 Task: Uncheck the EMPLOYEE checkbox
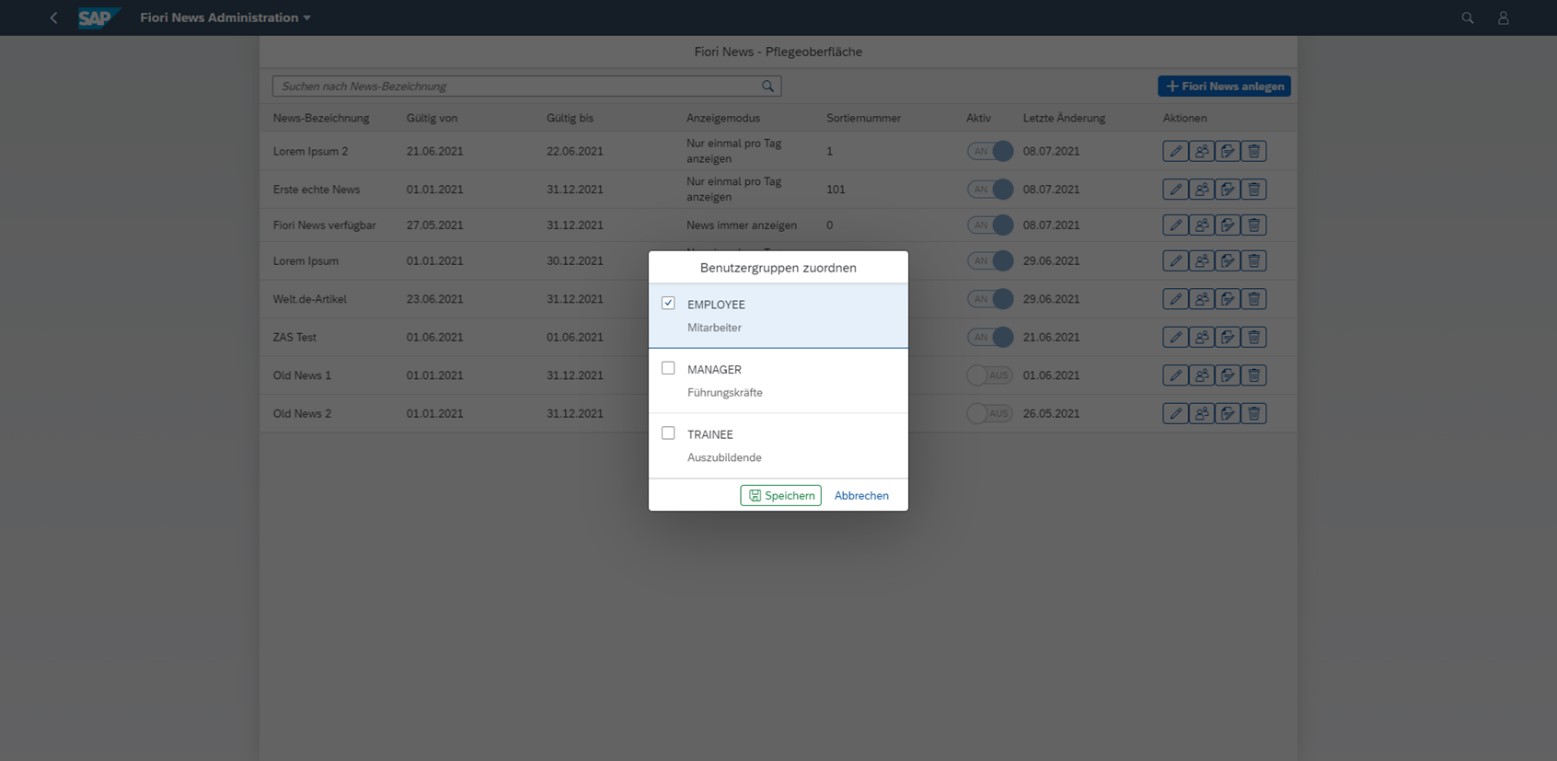(x=668, y=303)
